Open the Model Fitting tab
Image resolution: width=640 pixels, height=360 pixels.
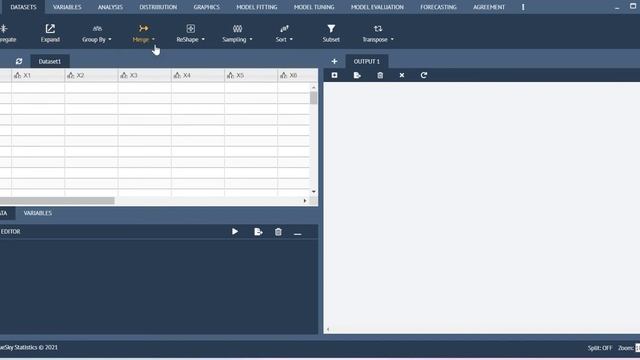click(257, 7)
